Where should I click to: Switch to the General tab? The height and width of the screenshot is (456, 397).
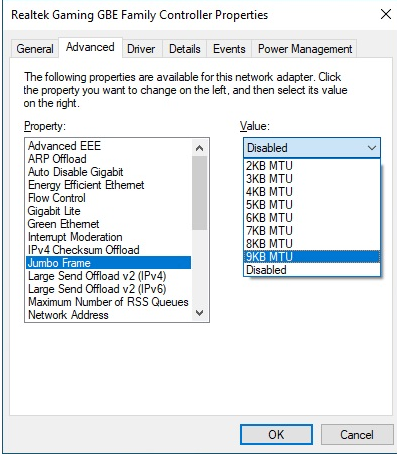pos(35,49)
